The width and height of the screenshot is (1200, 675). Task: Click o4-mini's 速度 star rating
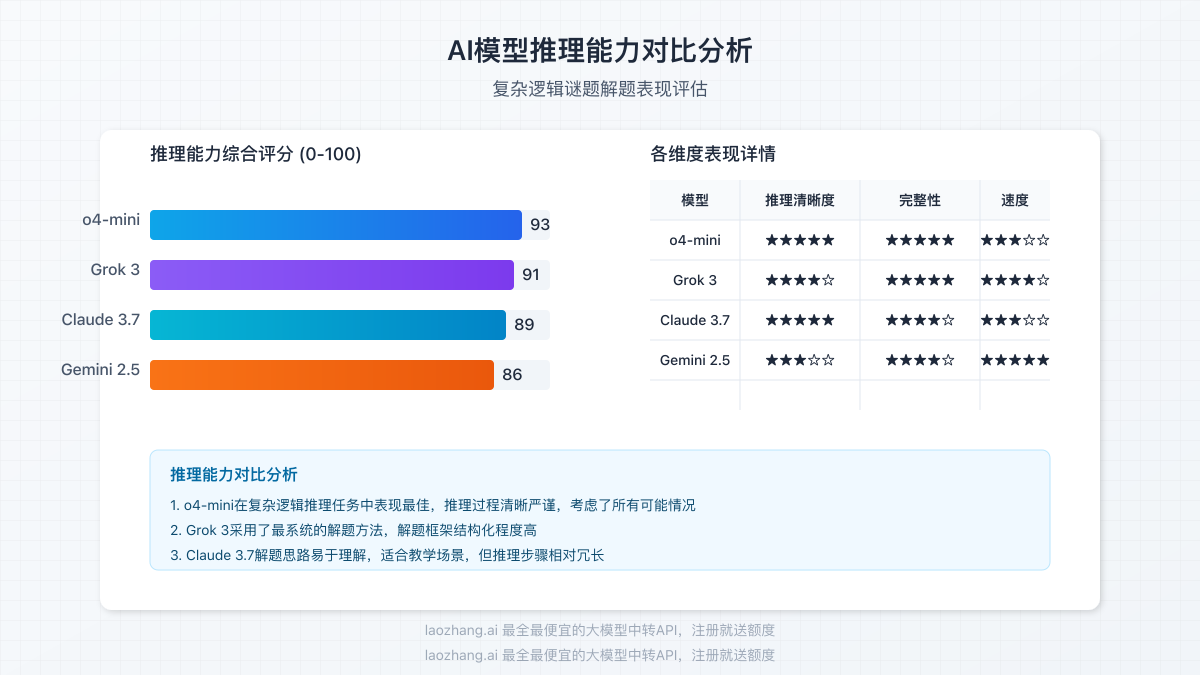coord(1015,240)
